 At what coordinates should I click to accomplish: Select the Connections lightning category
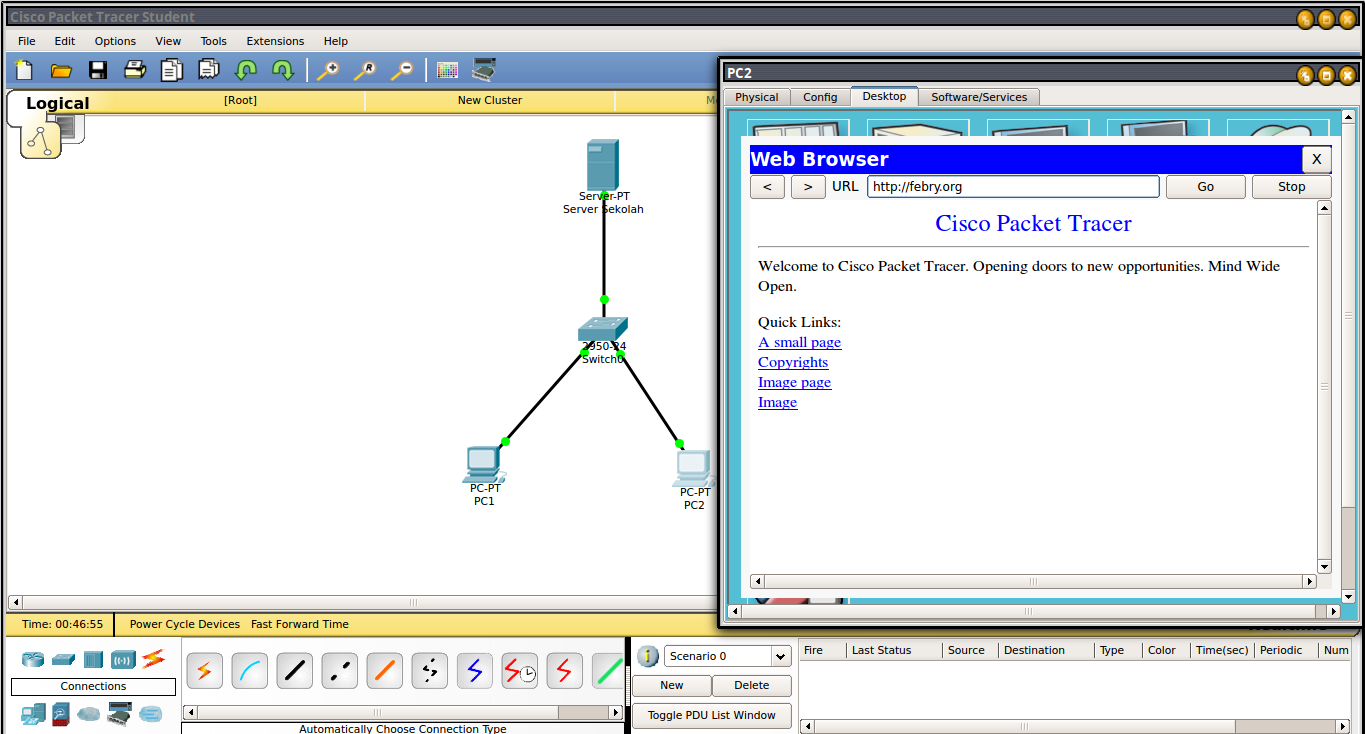[x=153, y=659]
